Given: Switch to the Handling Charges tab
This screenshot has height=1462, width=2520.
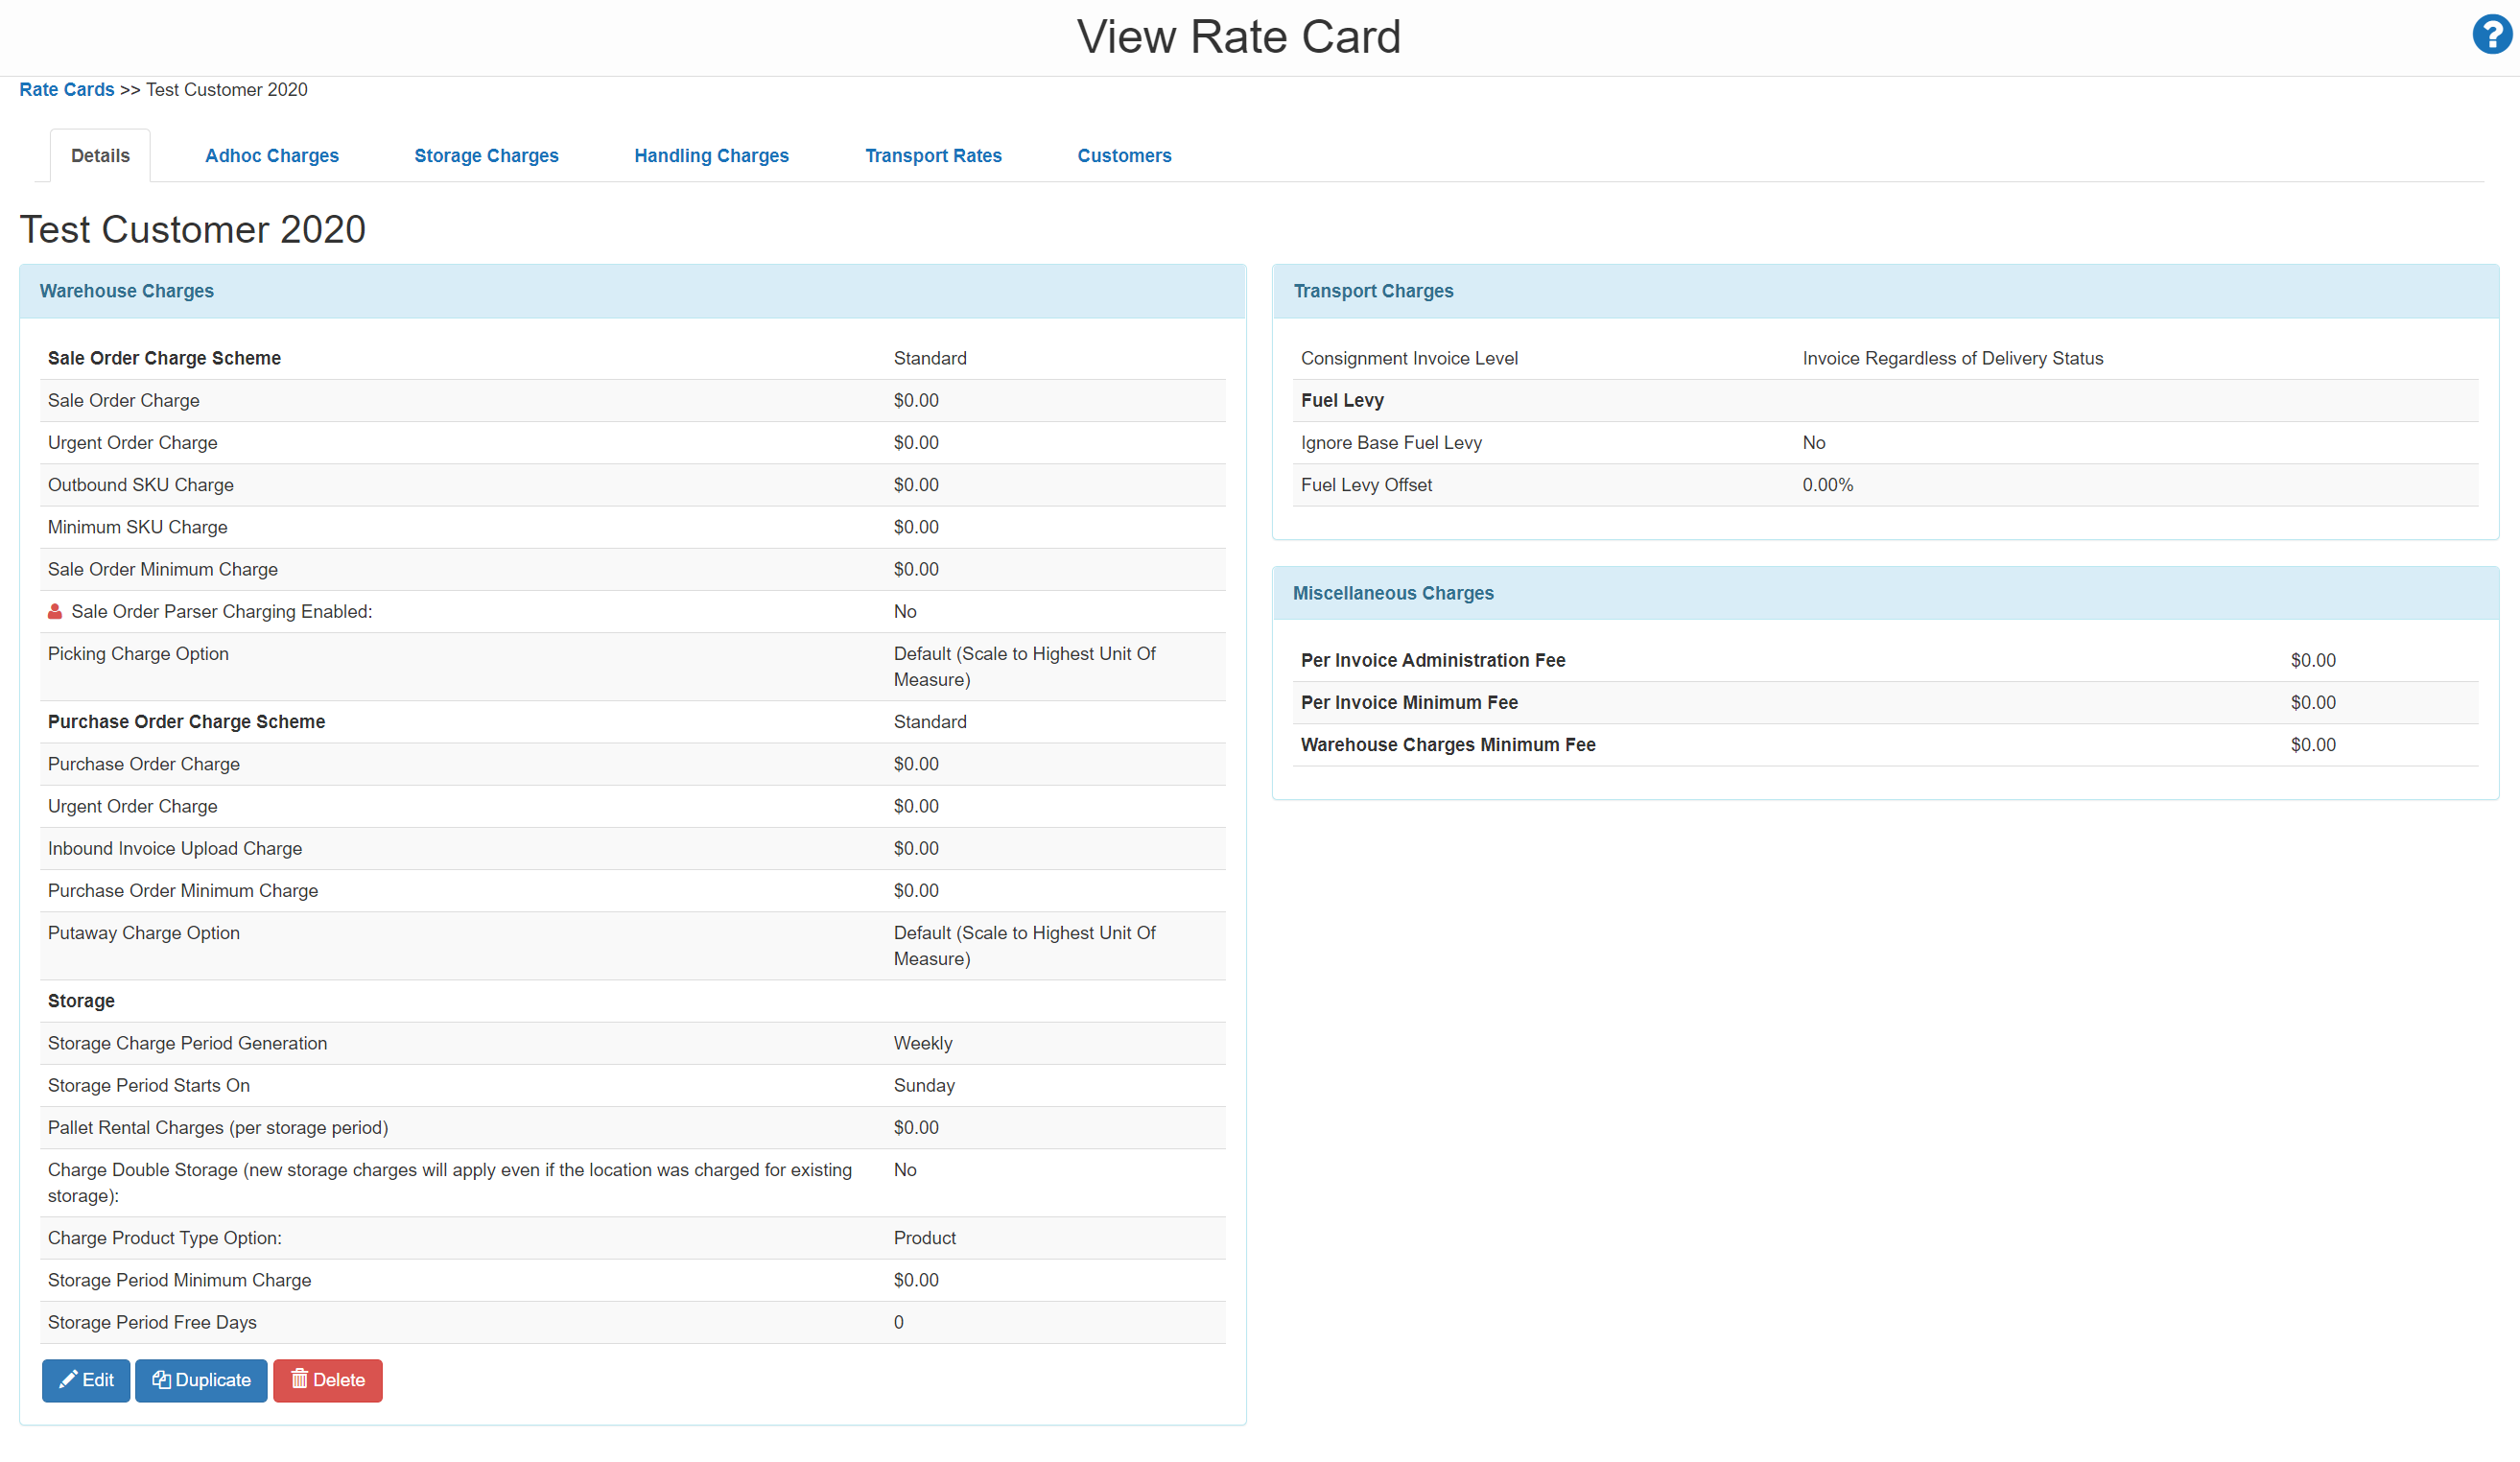Looking at the screenshot, I should click(x=711, y=155).
